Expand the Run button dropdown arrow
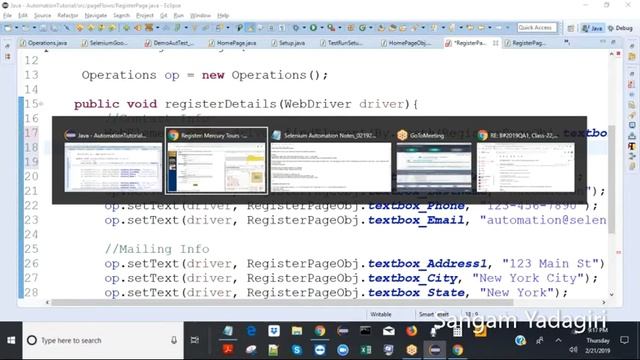640x360 pixels. (322, 28)
